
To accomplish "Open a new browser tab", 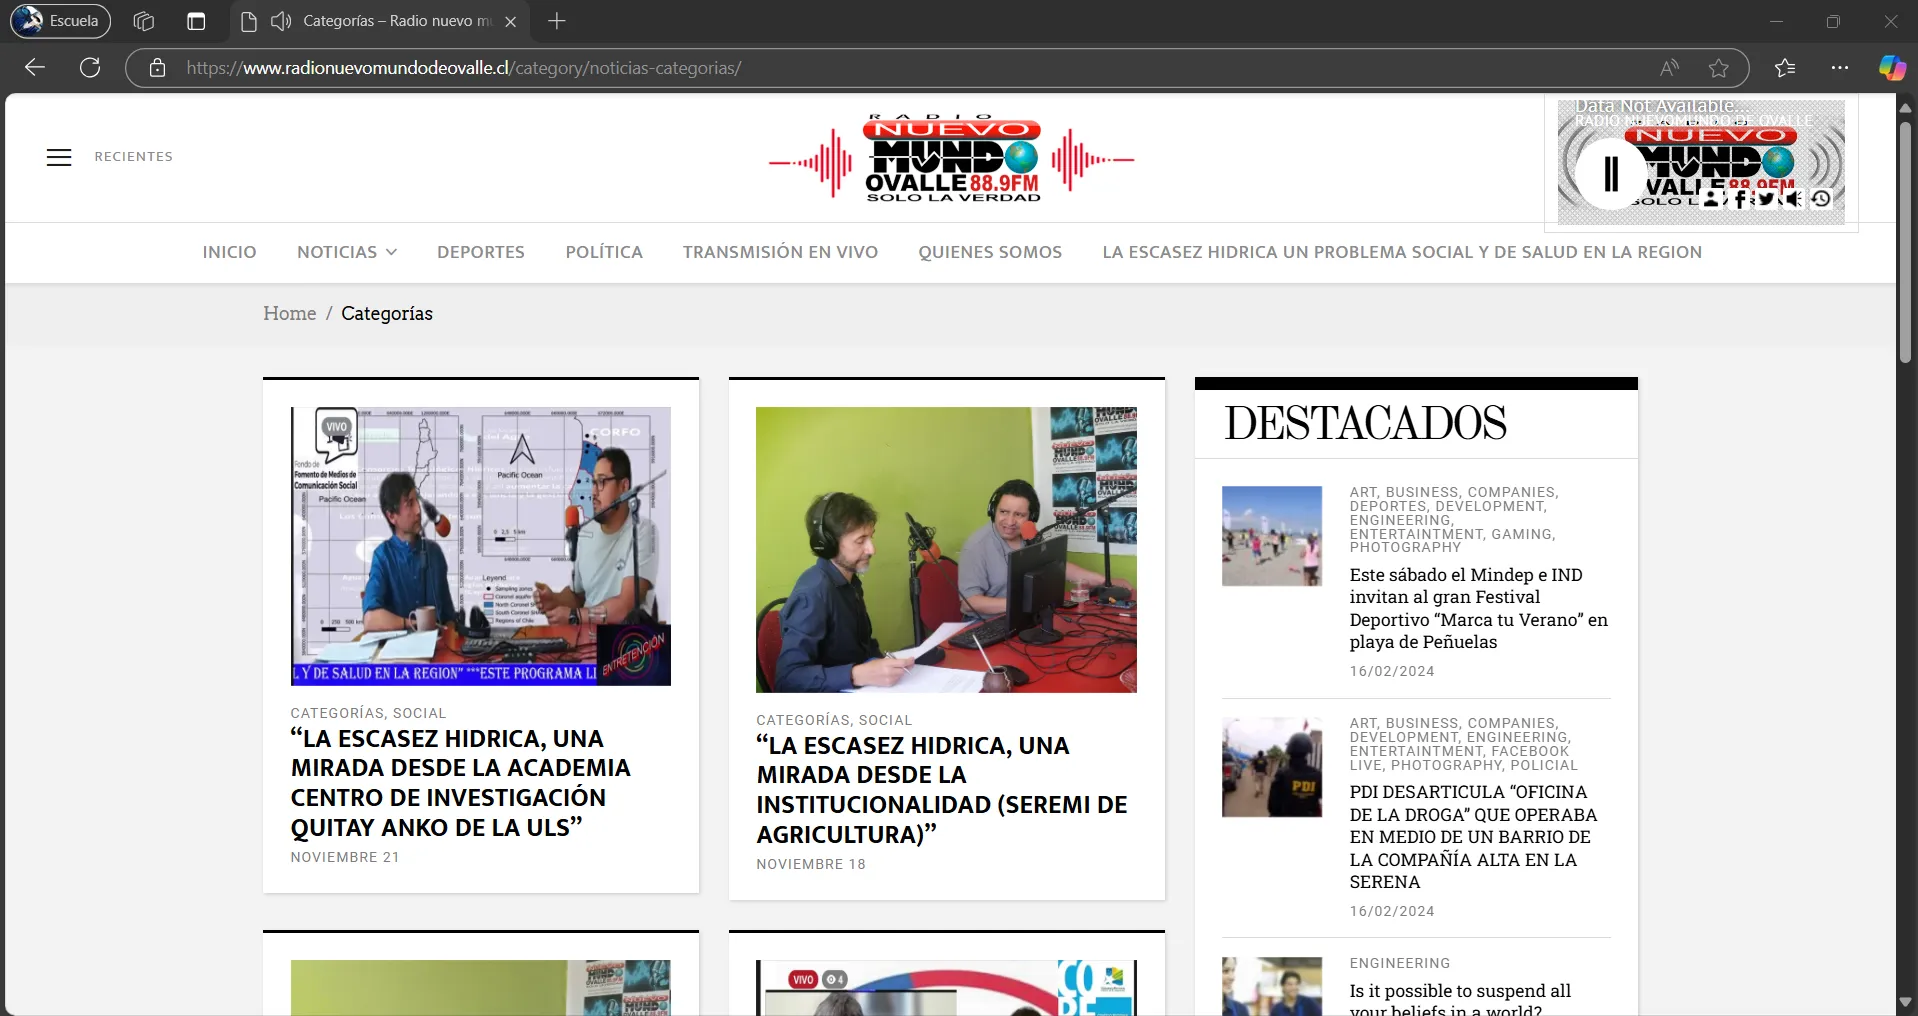I will 557,21.
